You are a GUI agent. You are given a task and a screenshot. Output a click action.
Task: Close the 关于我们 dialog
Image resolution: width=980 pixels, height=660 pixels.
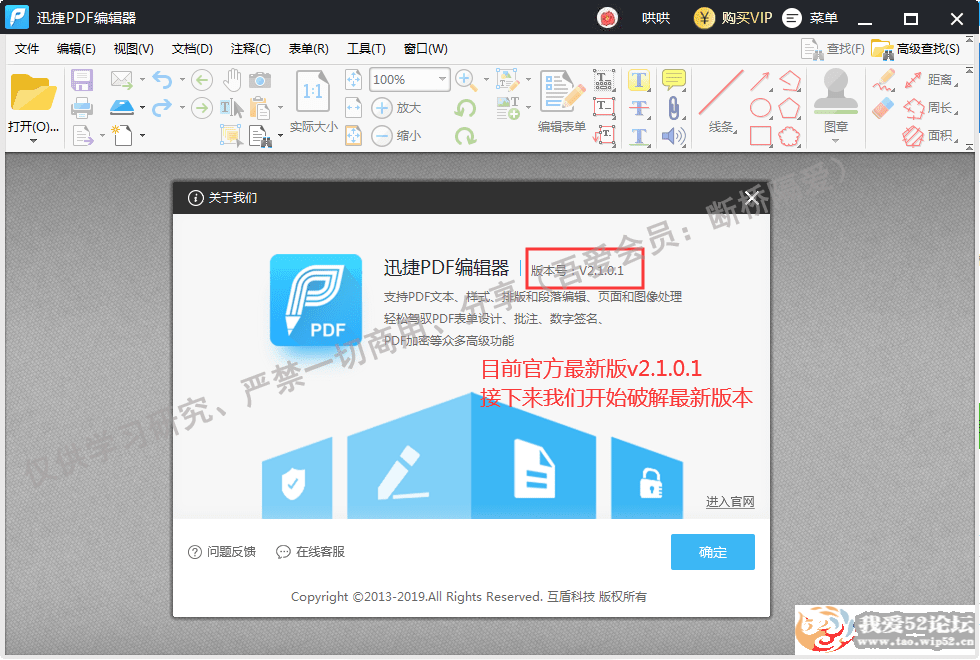click(752, 198)
